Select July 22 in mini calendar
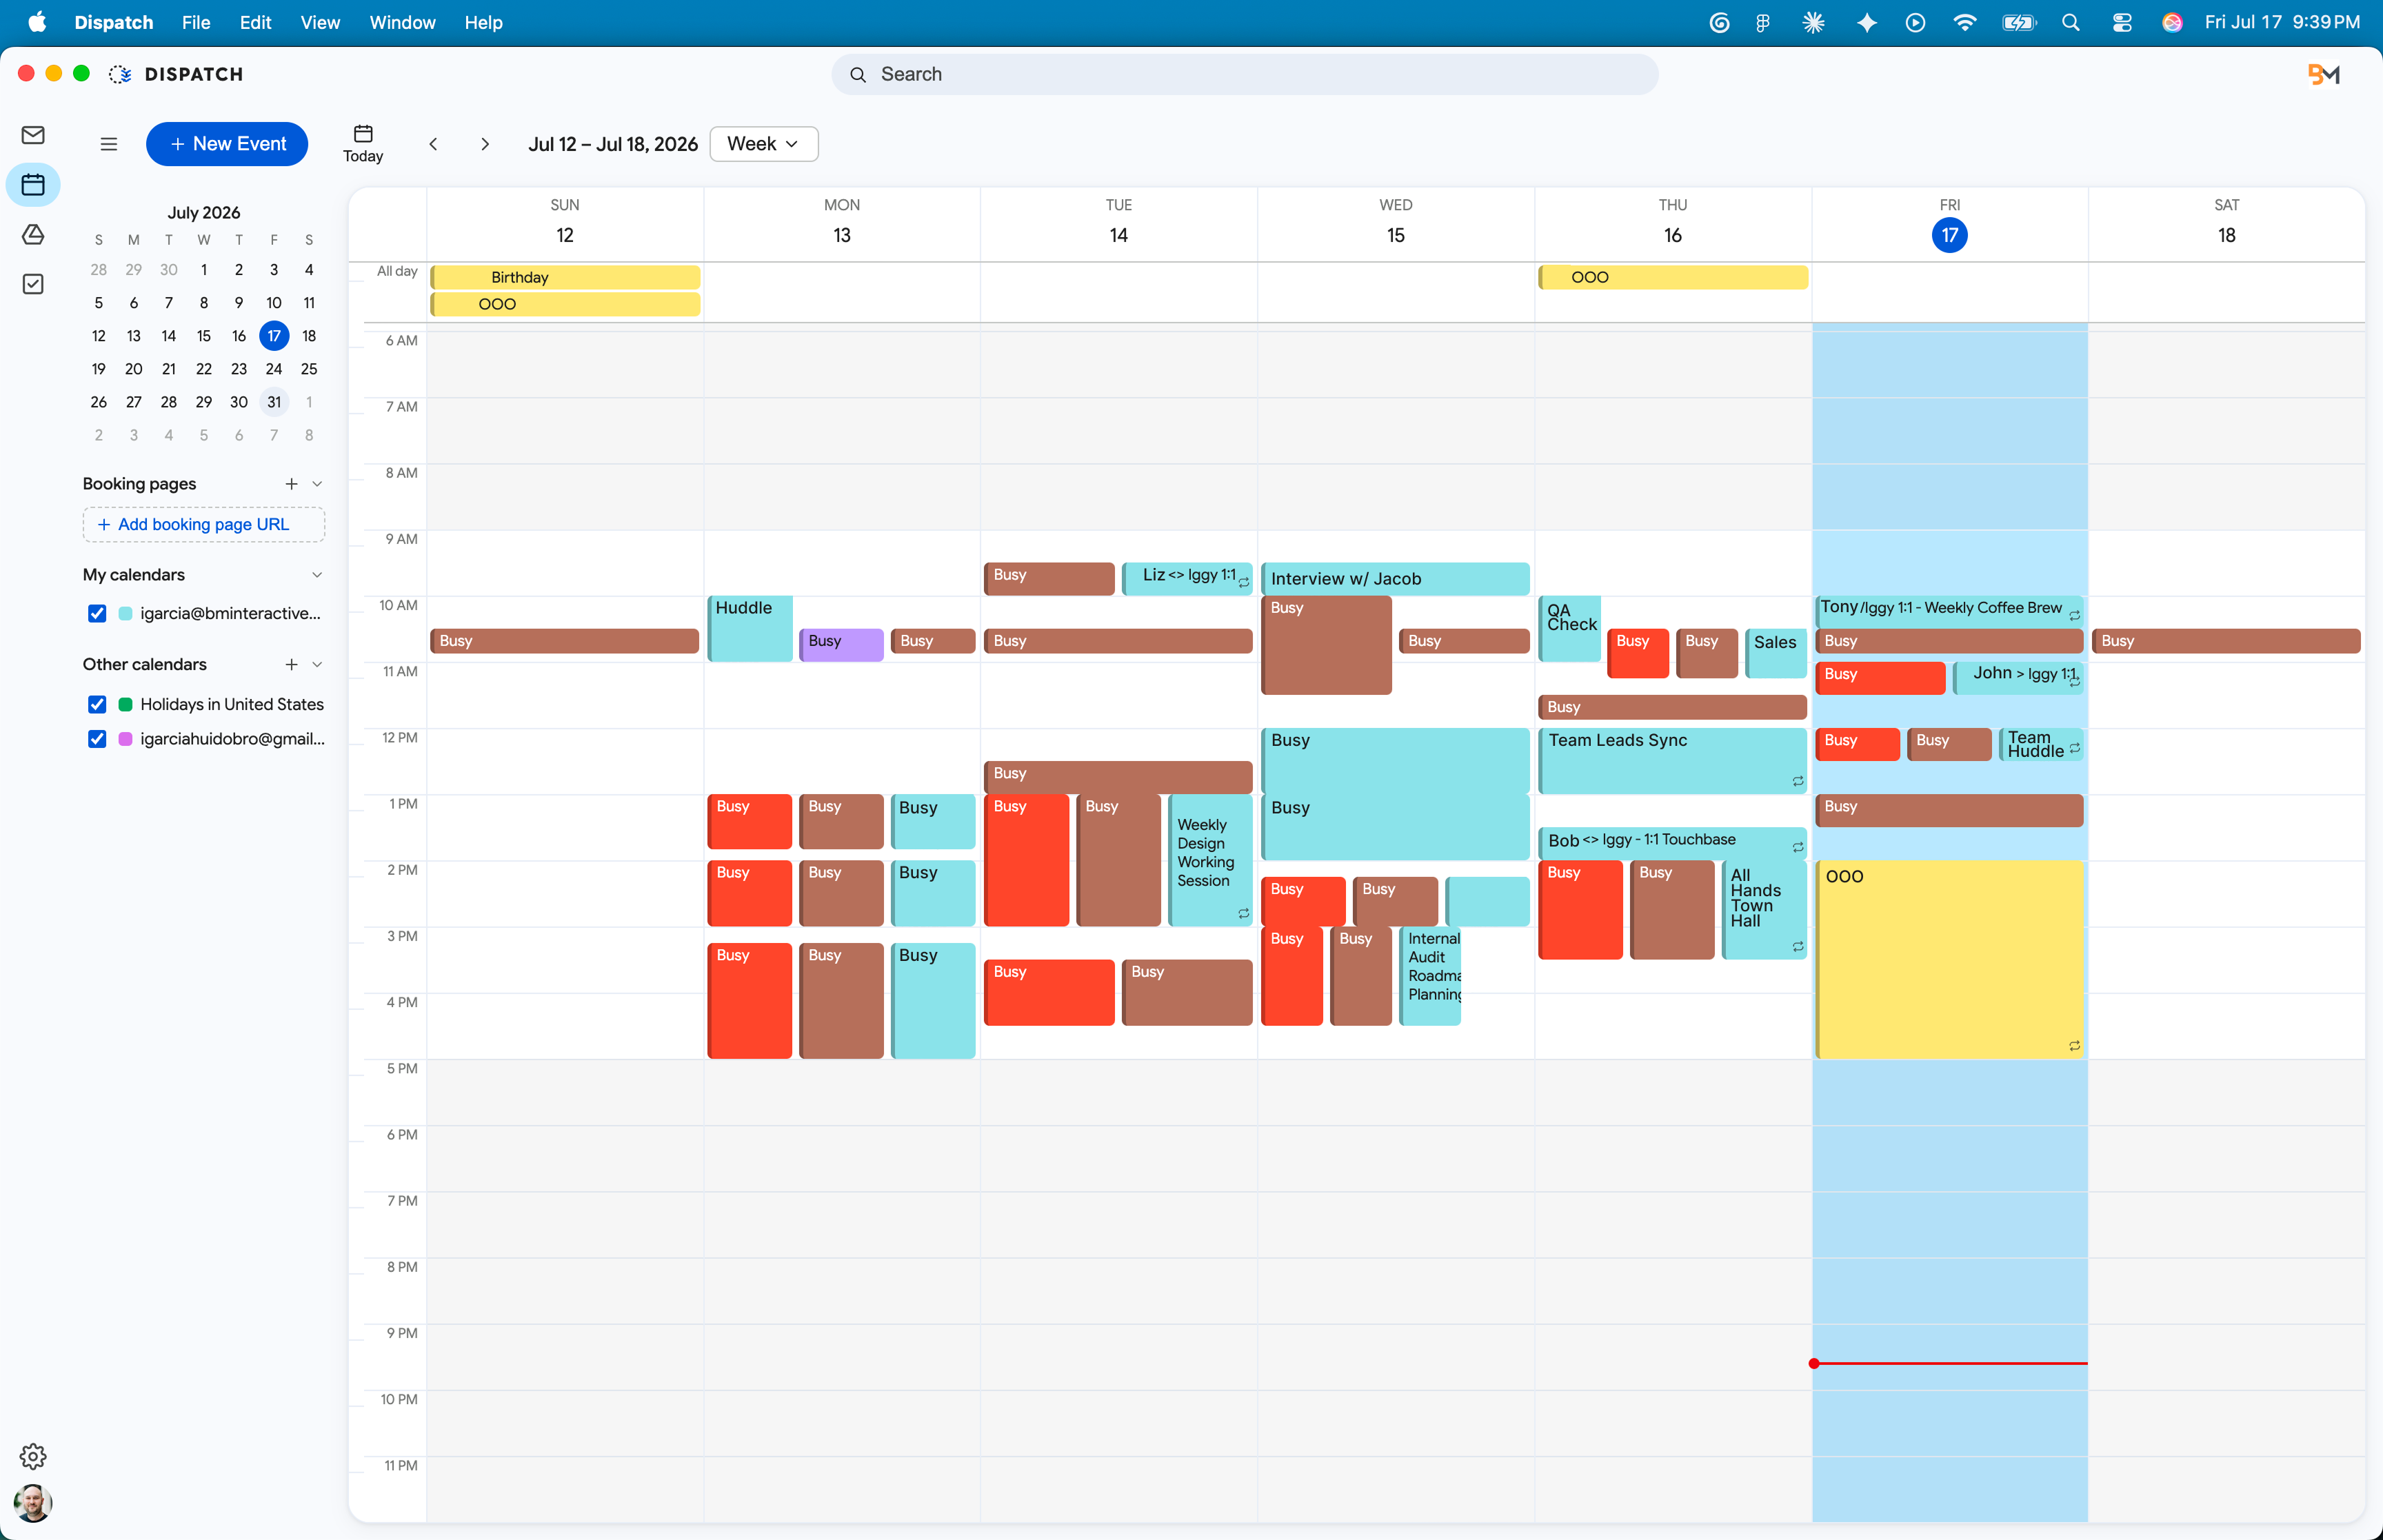This screenshot has width=2383, height=1540. [x=204, y=369]
